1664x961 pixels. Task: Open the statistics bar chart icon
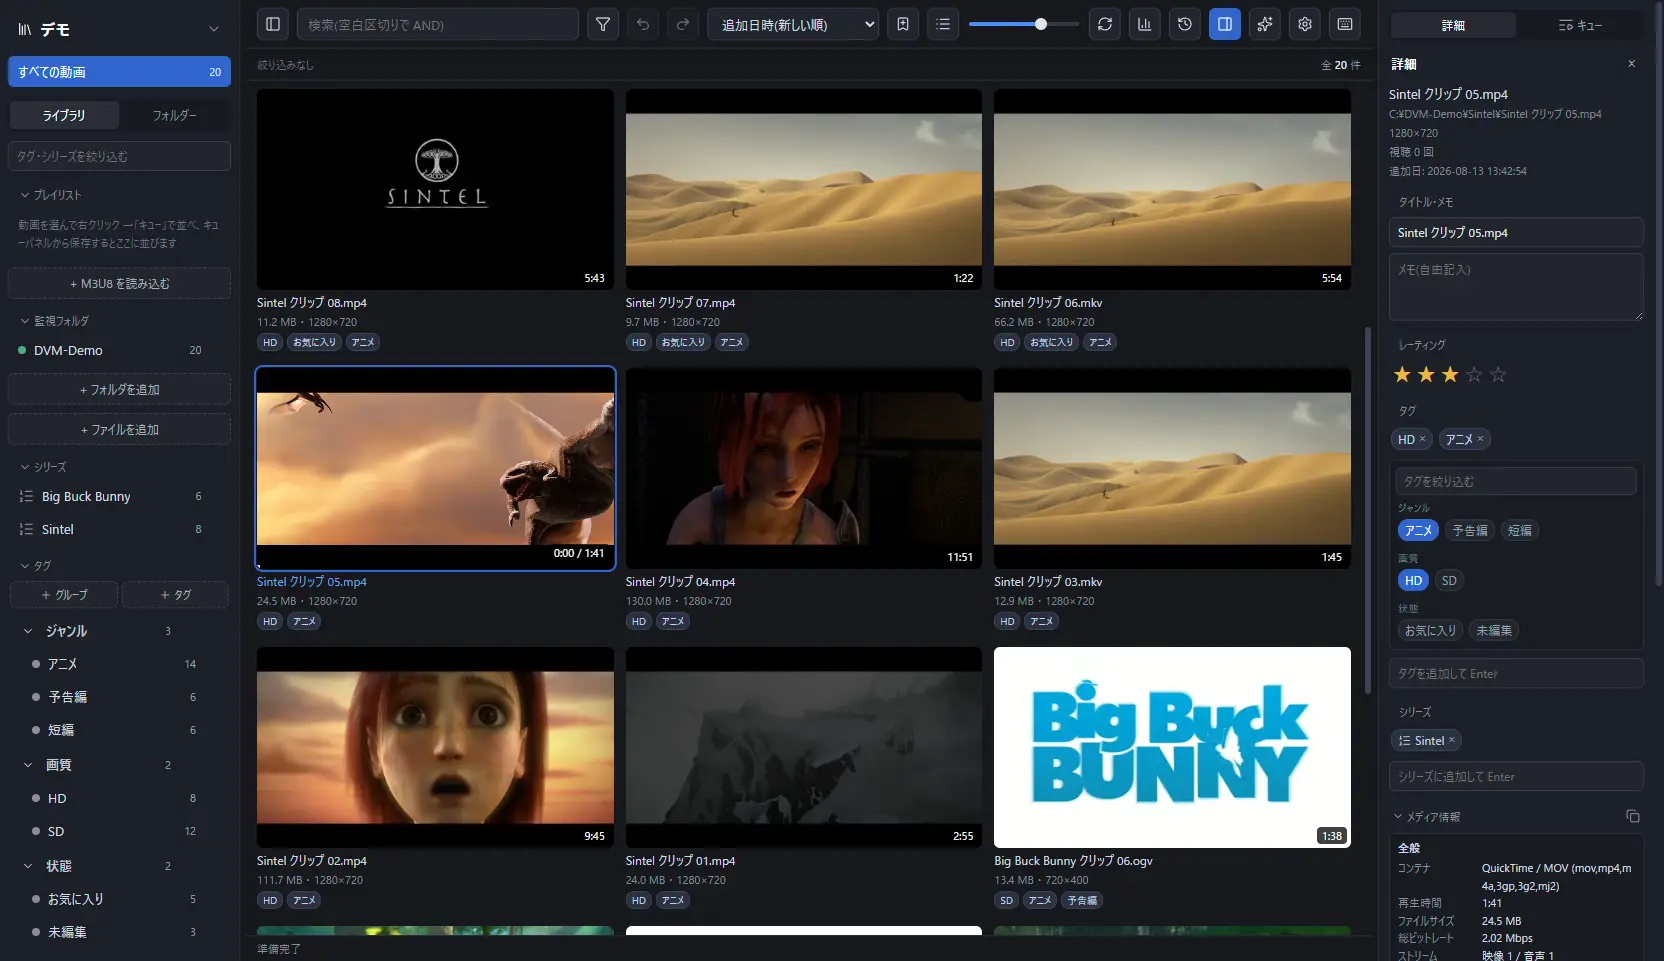[1145, 24]
